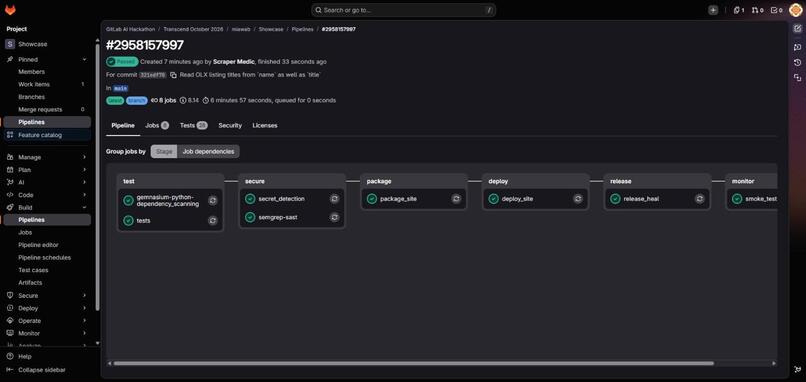Retry the deploy_site job
806x382 pixels.
[x=578, y=198]
